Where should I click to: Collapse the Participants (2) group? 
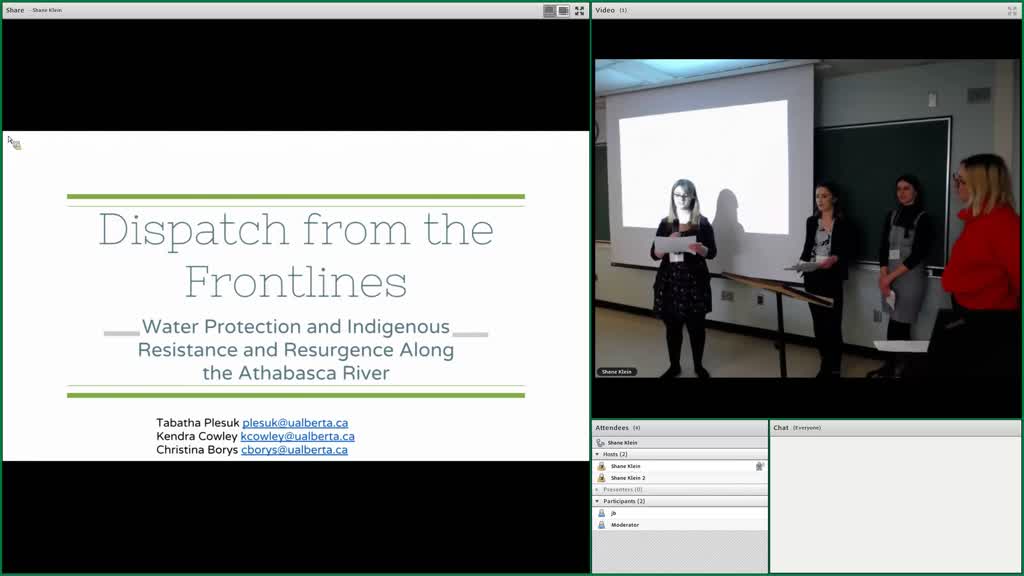click(597, 502)
